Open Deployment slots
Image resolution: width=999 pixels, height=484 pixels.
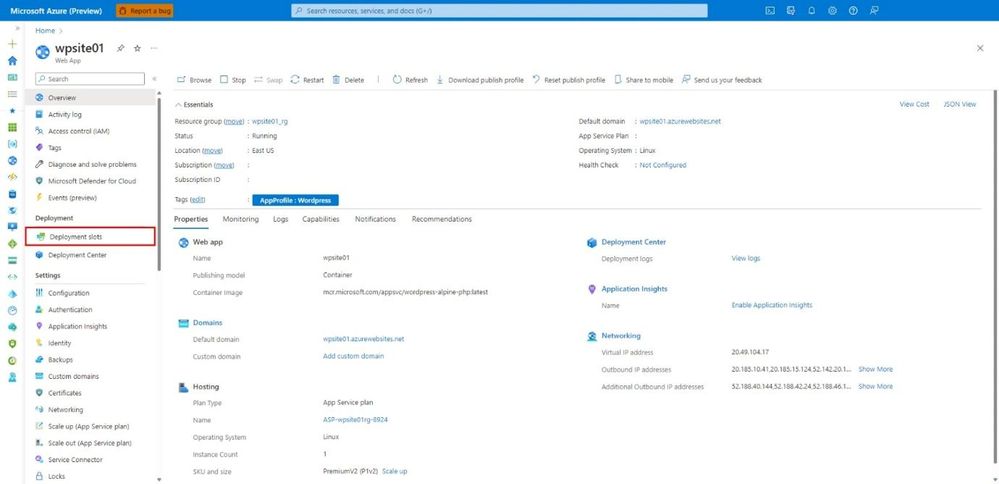point(90,237)
